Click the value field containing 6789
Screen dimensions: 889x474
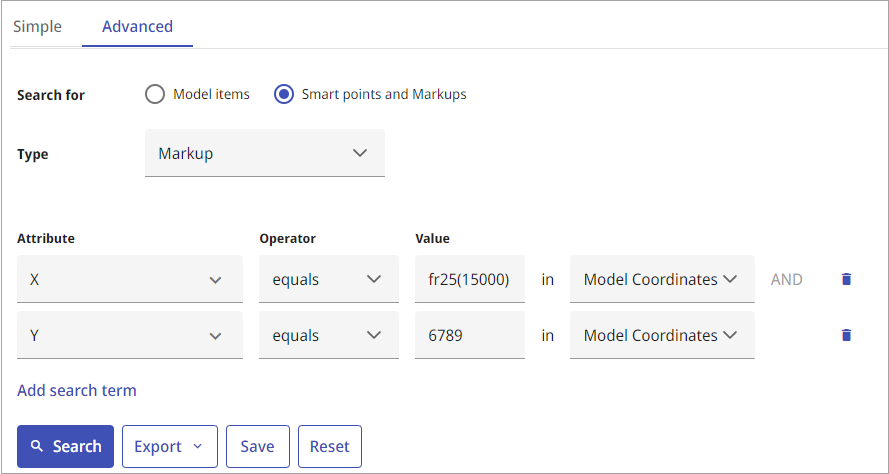pos(469,335)
